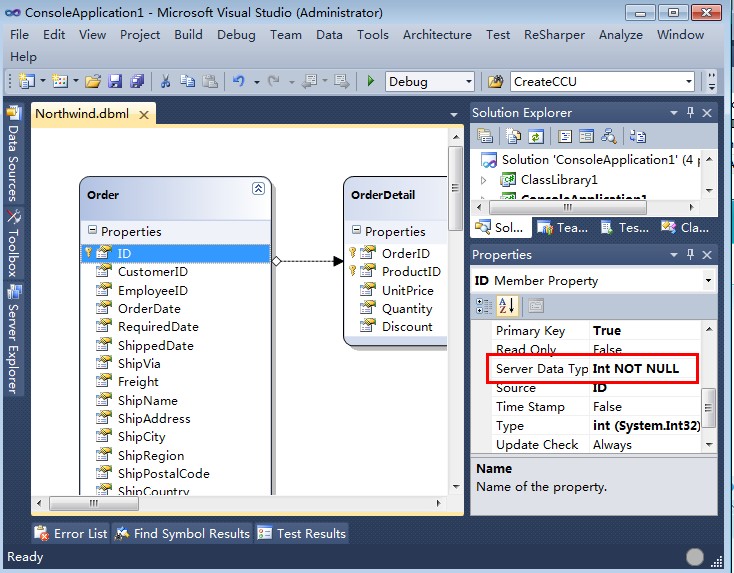
Task: Open the Error List tab
Action: pos(71,533)
